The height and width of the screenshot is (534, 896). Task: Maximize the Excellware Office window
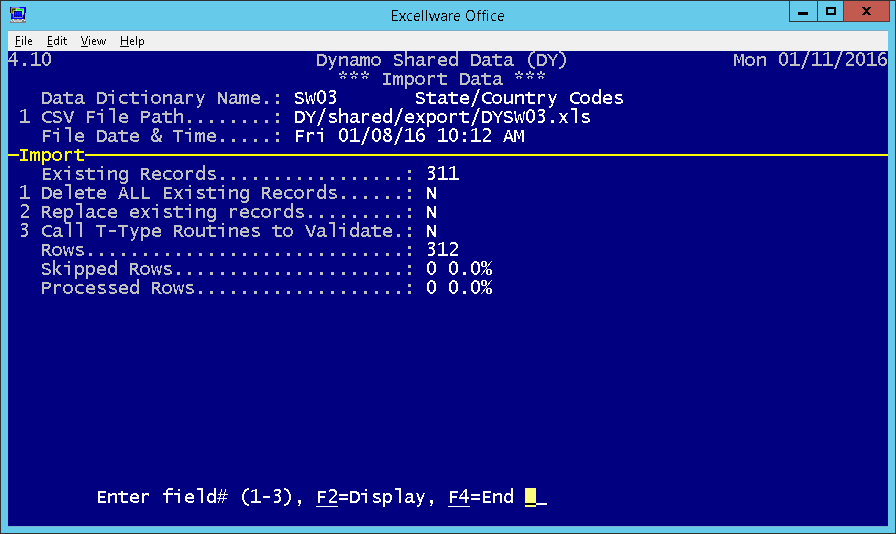(x=830, y=11)
